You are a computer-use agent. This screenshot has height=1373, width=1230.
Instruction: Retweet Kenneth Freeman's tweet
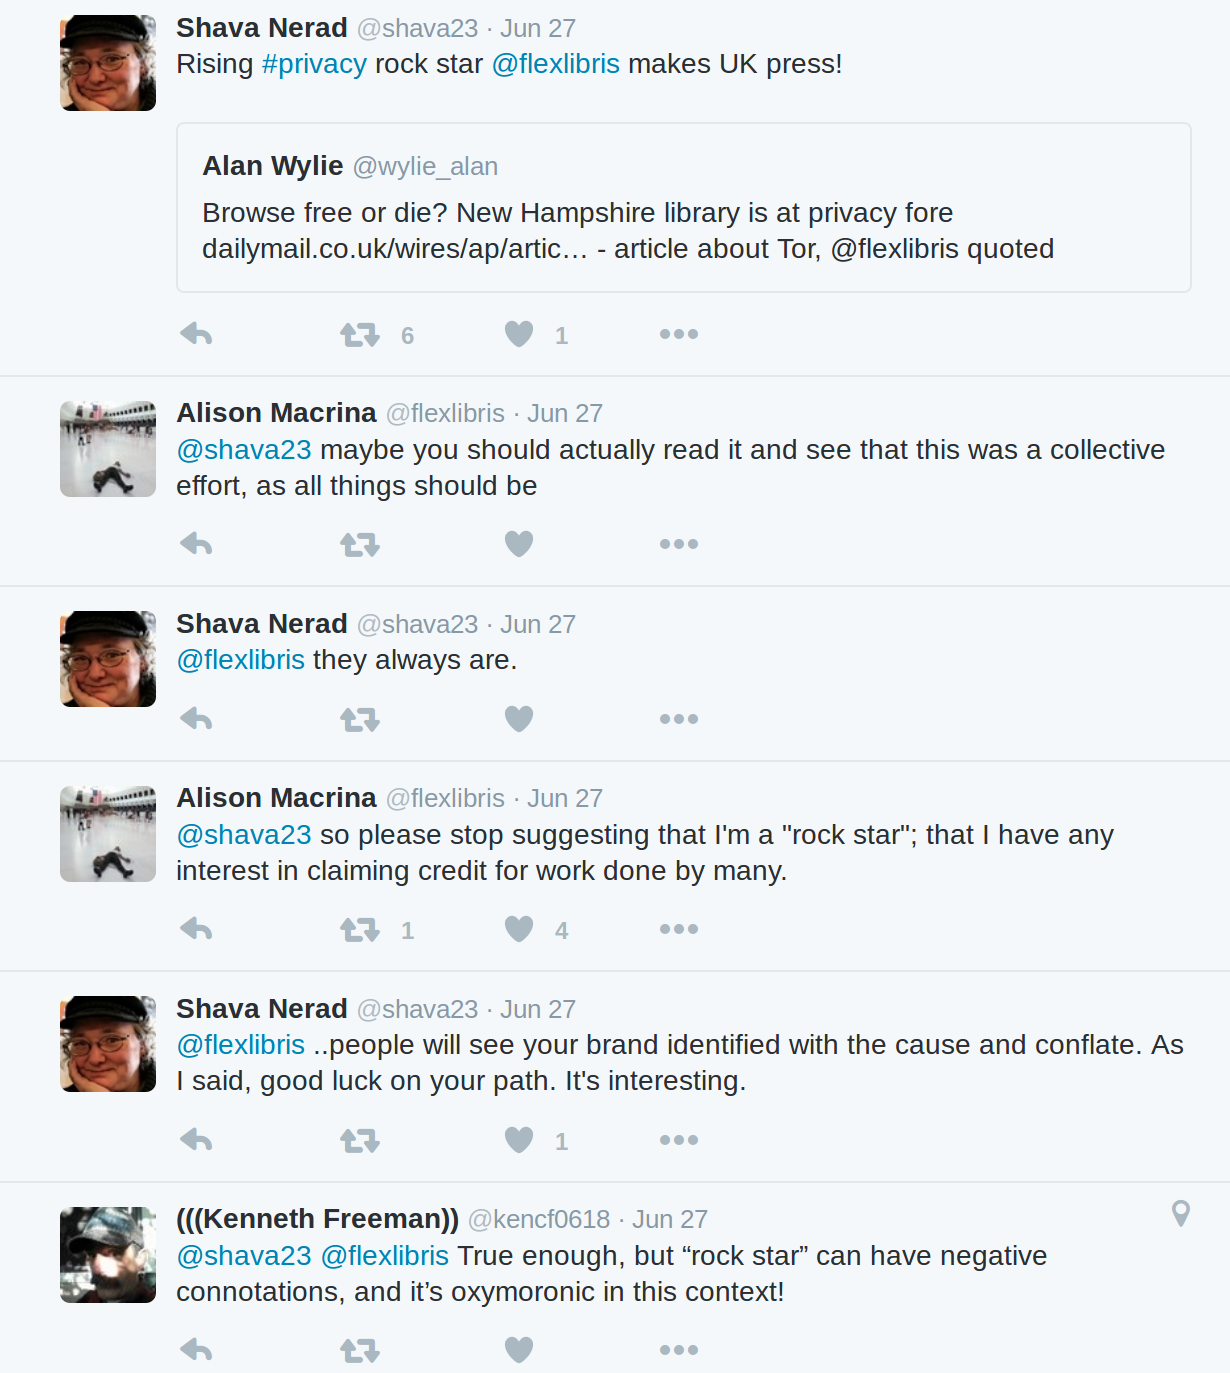click(360, 1350)
